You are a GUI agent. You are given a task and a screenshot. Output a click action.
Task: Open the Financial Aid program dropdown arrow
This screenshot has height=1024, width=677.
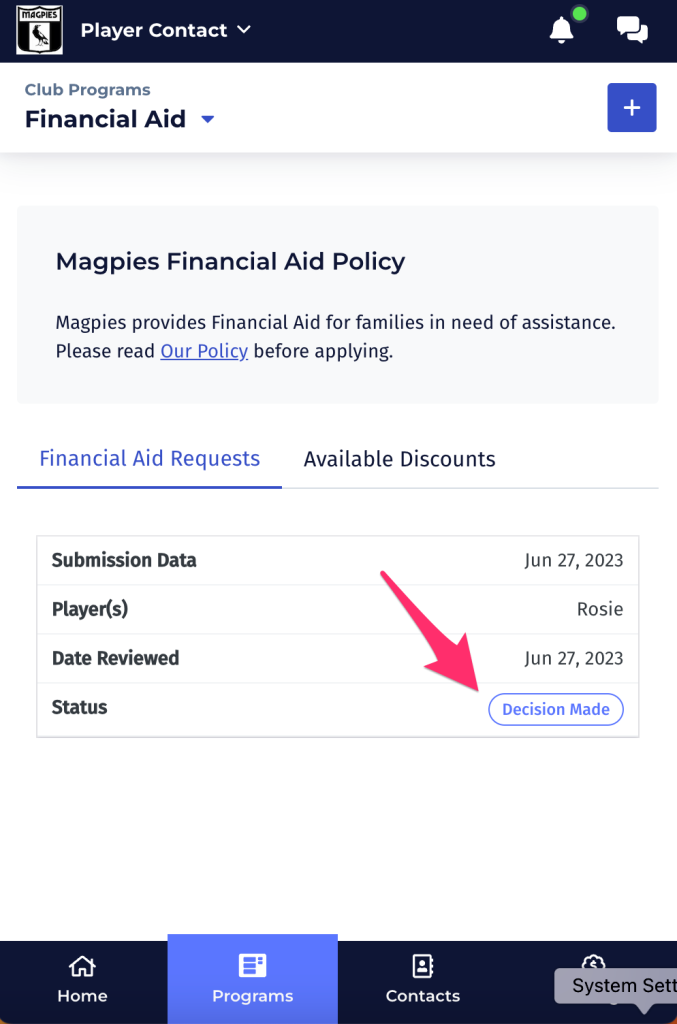(208, 120)
